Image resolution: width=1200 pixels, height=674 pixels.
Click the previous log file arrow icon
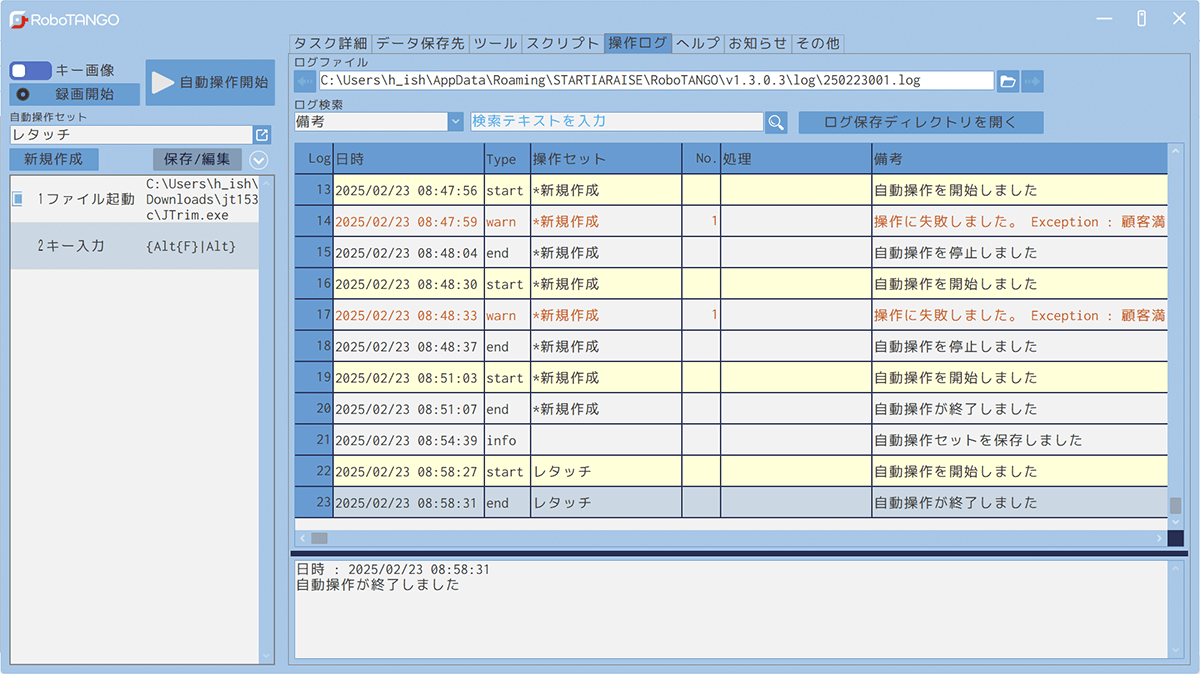coord(304,81)
